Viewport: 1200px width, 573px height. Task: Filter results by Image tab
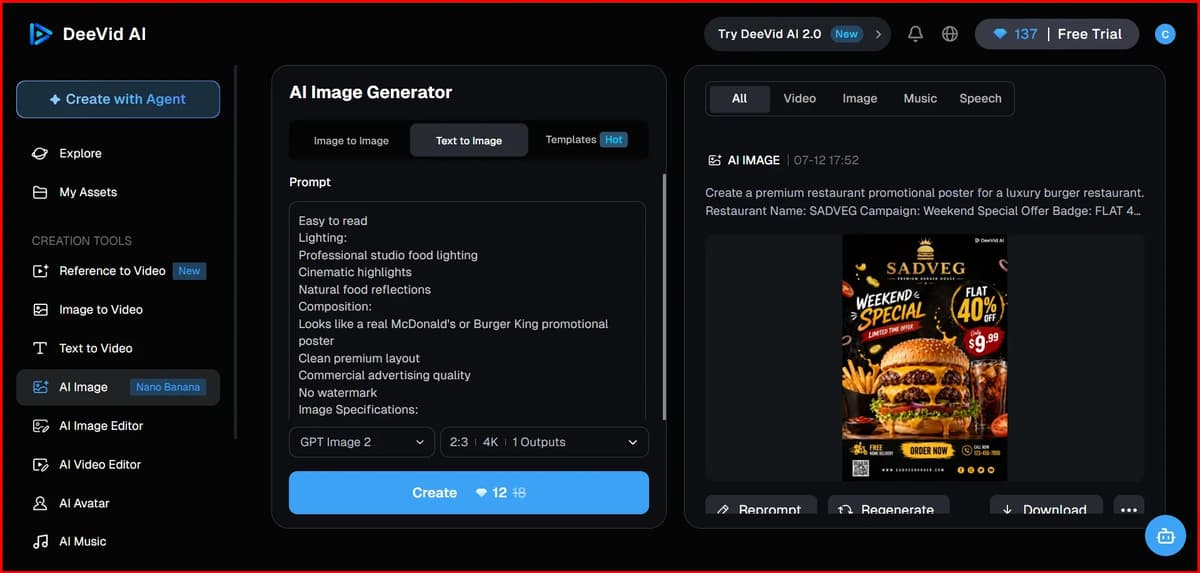point(859,98)
